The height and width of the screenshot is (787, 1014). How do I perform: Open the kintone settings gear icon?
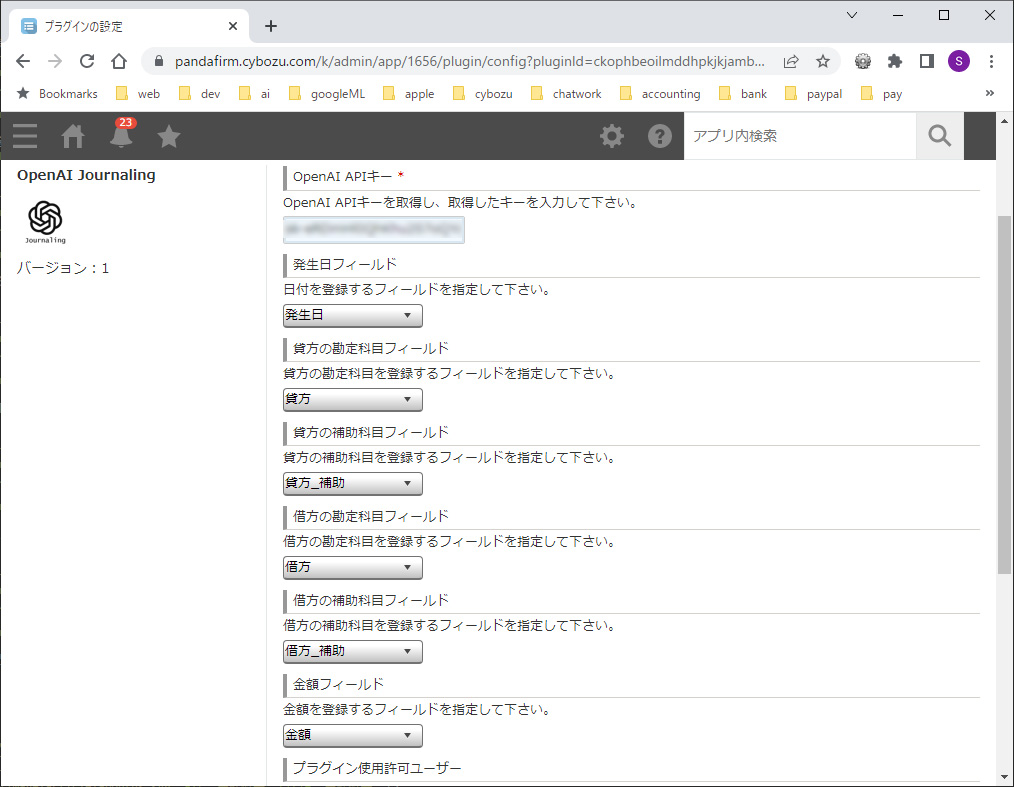tap(612, 136)
